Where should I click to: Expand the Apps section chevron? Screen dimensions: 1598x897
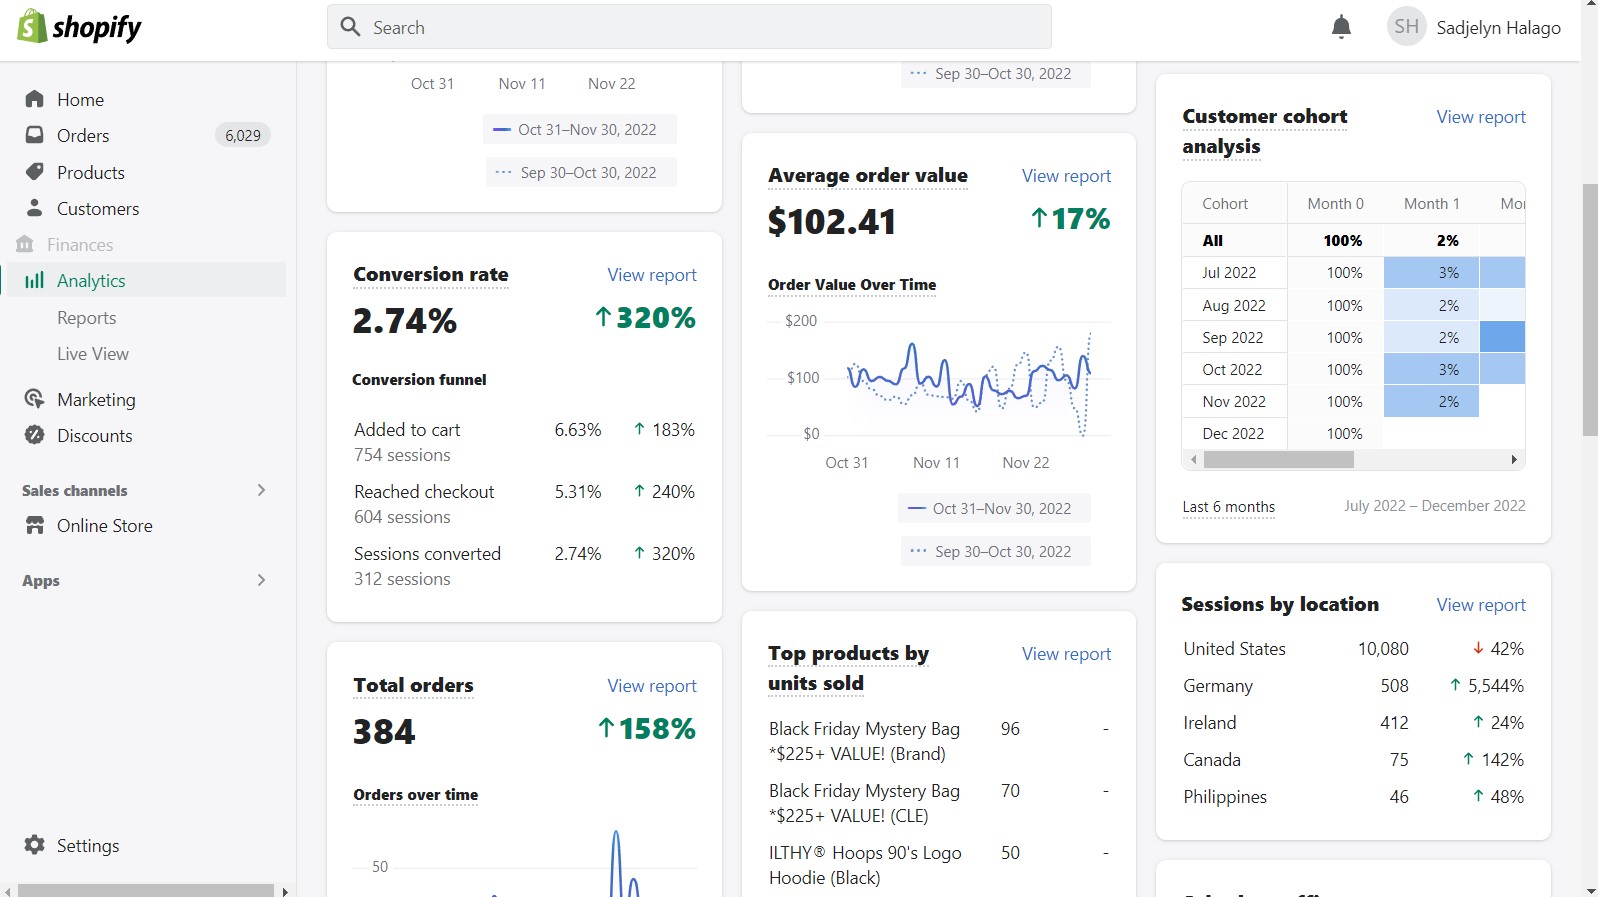coord(261,580)
